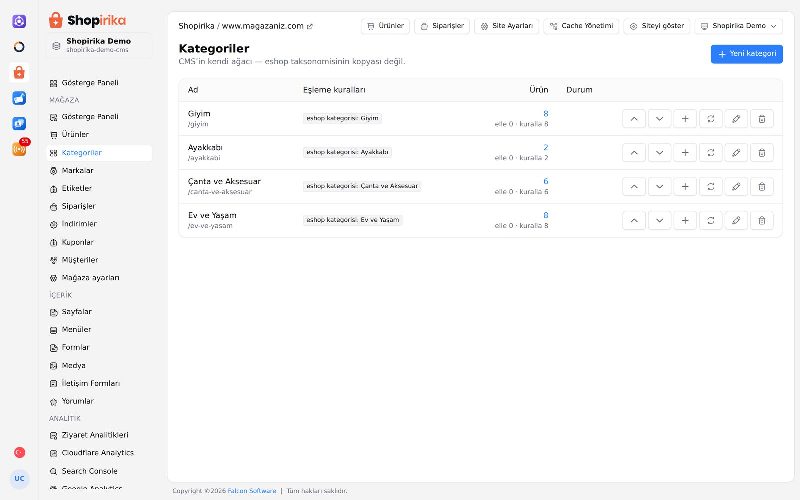Open İndirimler in sidebar

[x=98, y=224]
